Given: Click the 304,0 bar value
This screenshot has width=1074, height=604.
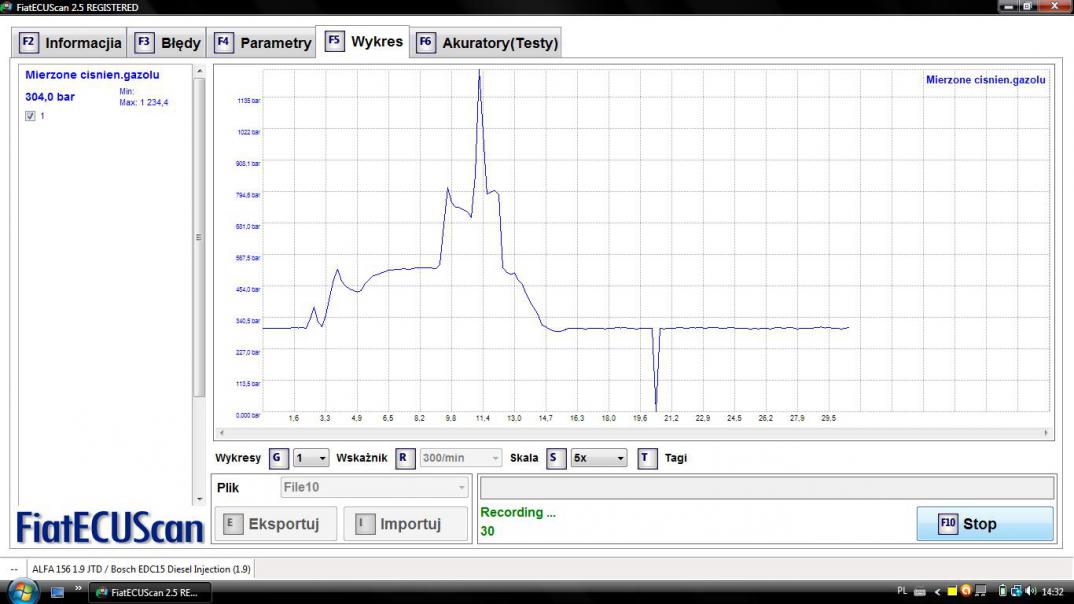Looking at the screenshot, I should point(50,97).
